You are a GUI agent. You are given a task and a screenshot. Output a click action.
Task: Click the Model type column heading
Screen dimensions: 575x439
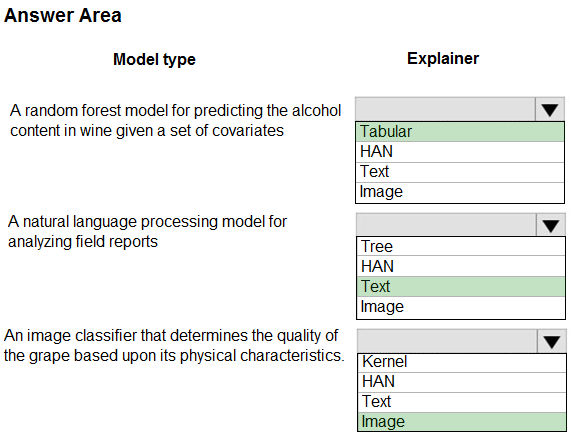pos(154,59)
